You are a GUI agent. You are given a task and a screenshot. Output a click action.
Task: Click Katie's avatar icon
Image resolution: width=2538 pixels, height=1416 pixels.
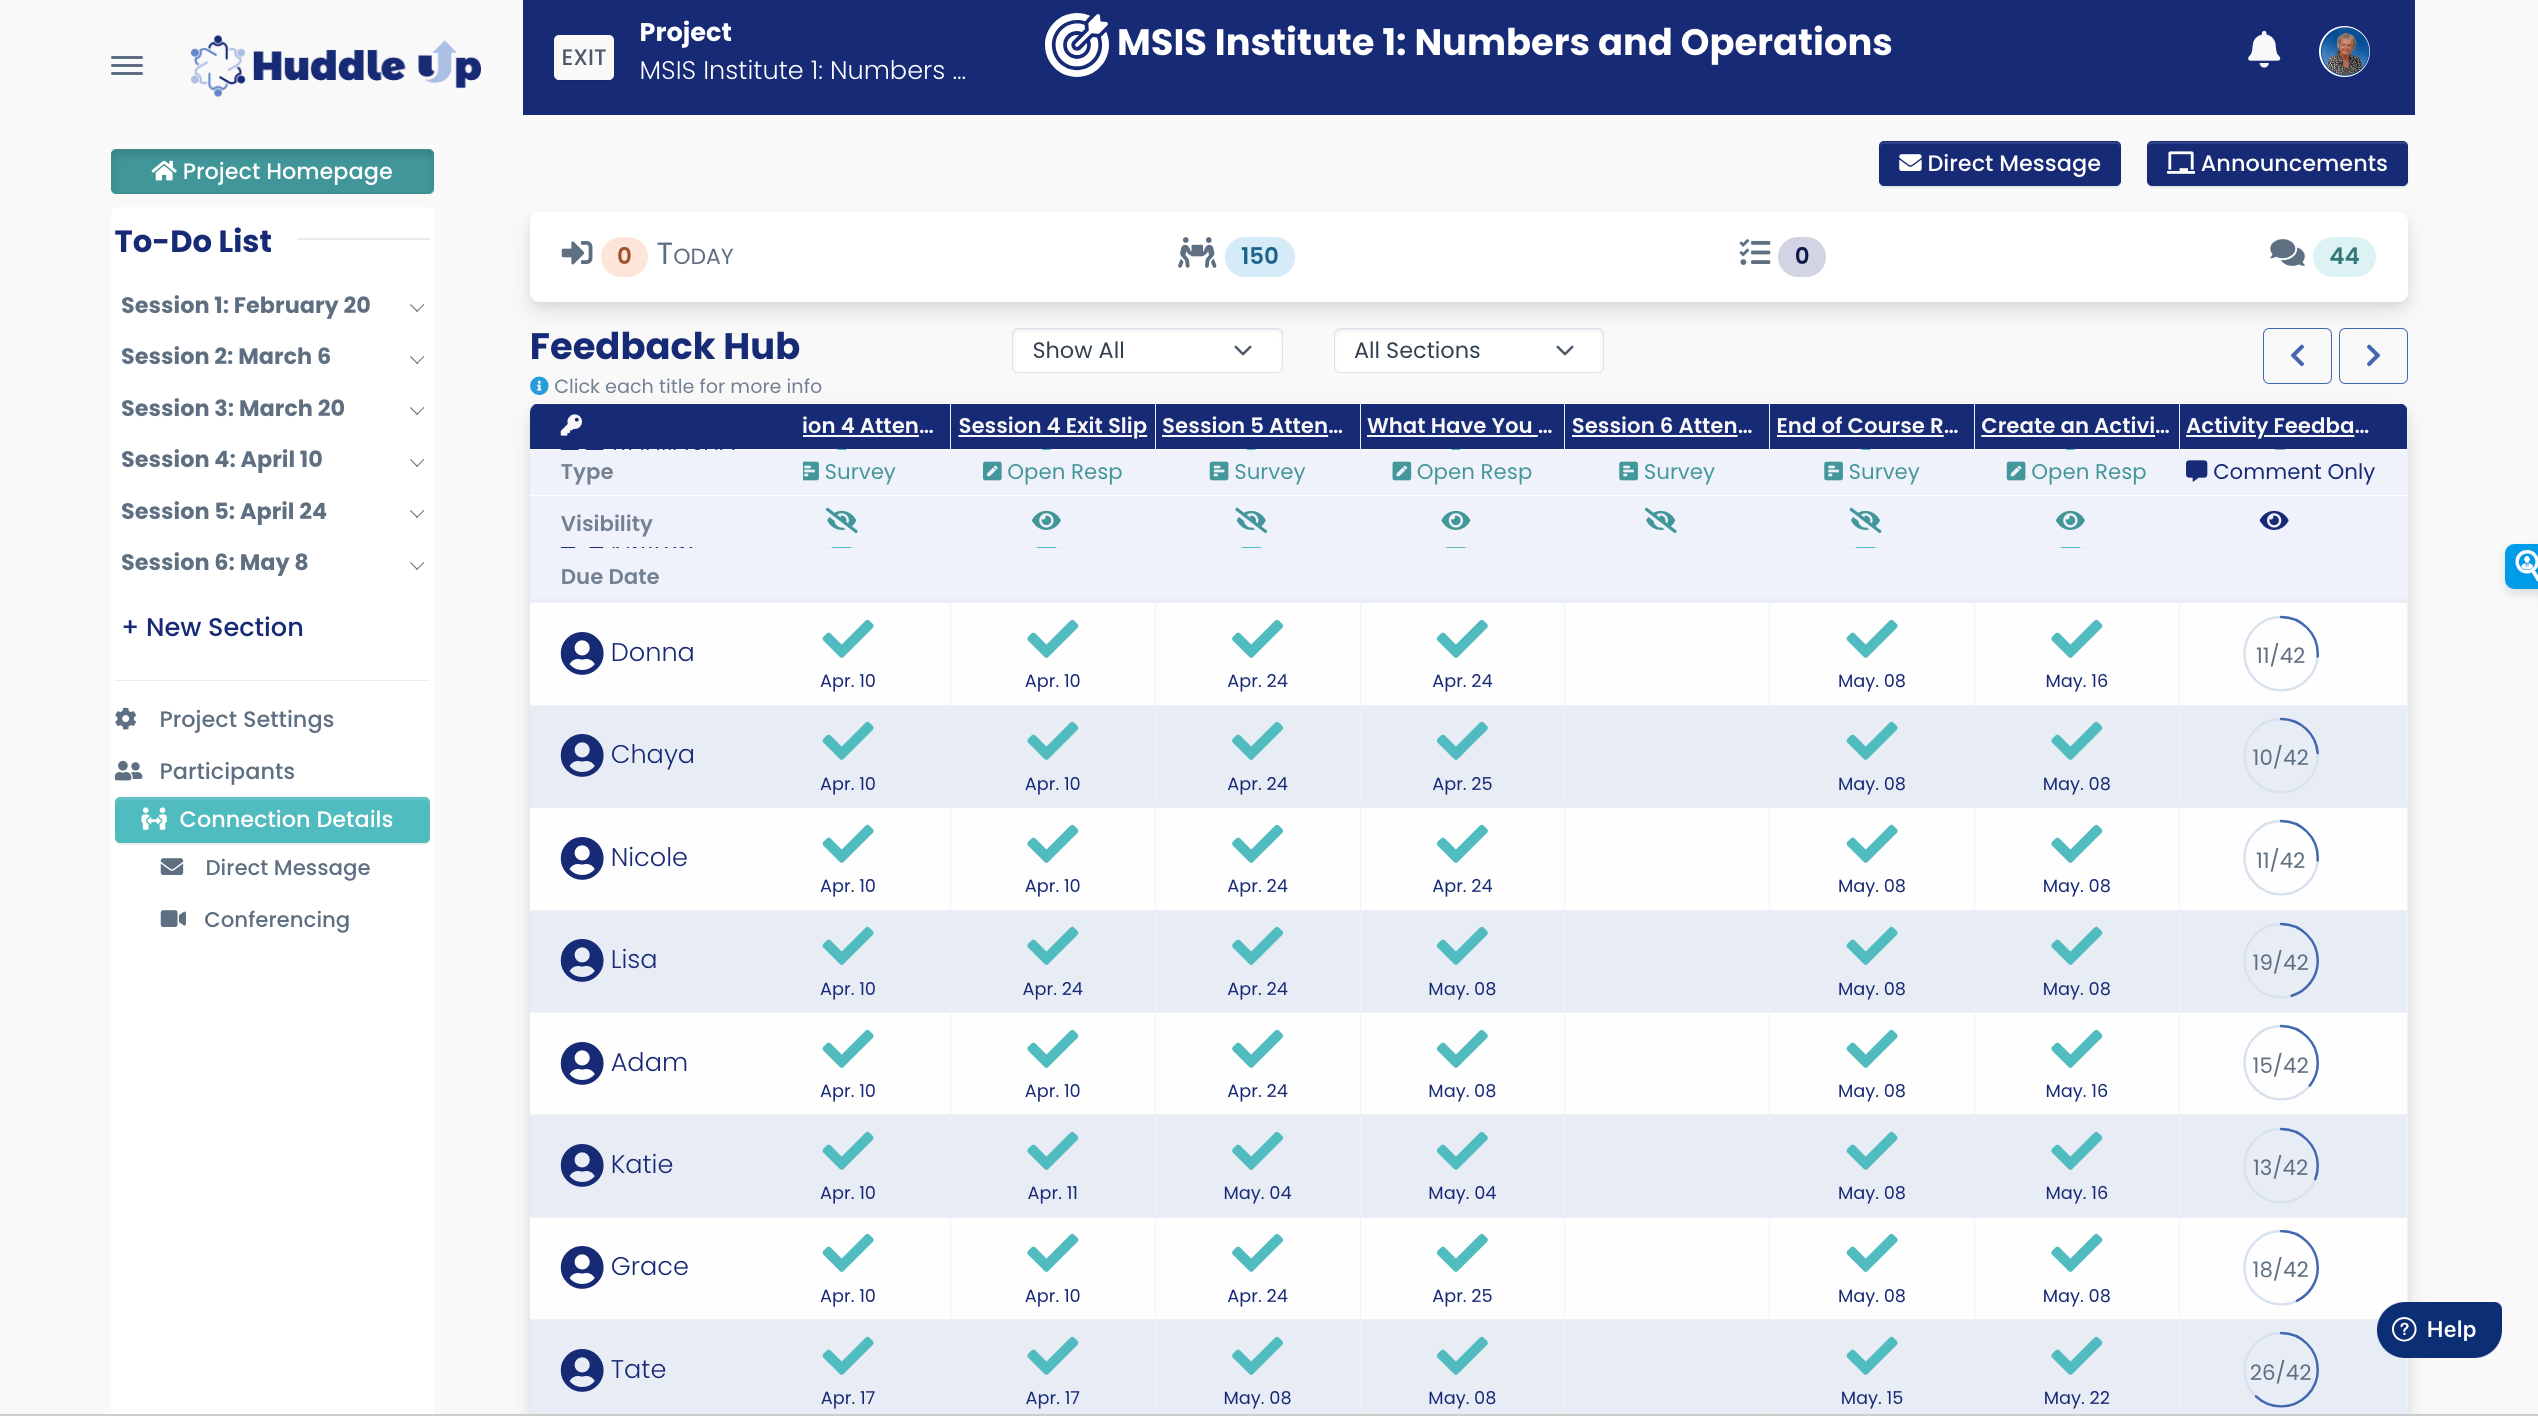pyautogui.click(x=582, y=1165)
